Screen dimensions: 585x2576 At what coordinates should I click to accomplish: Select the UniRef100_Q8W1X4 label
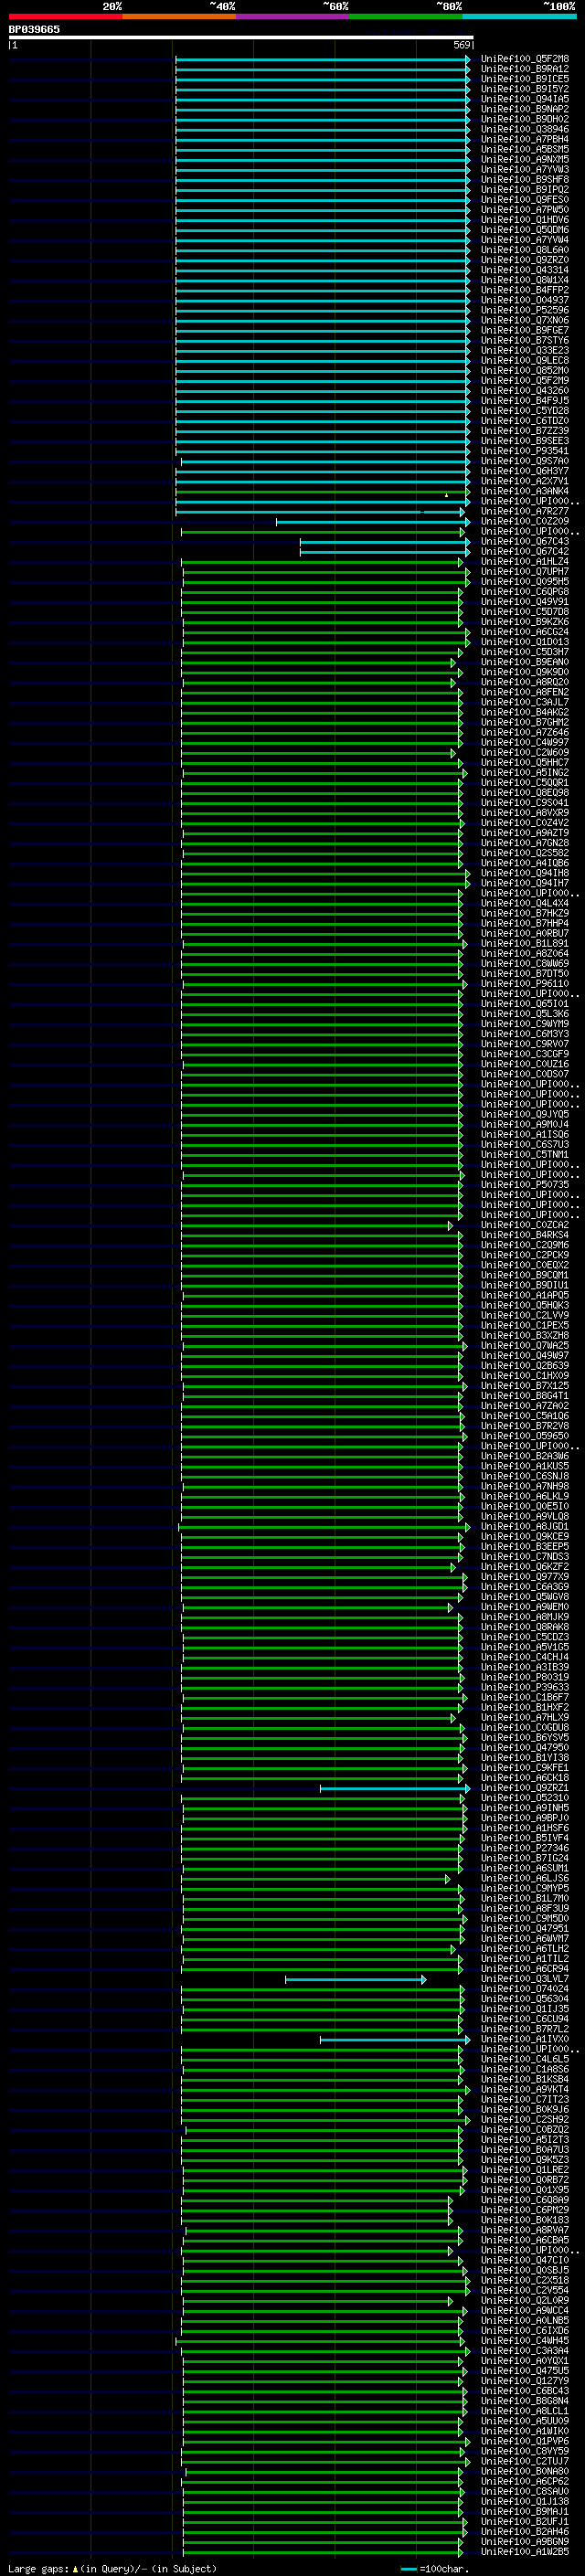pos(525,280)
